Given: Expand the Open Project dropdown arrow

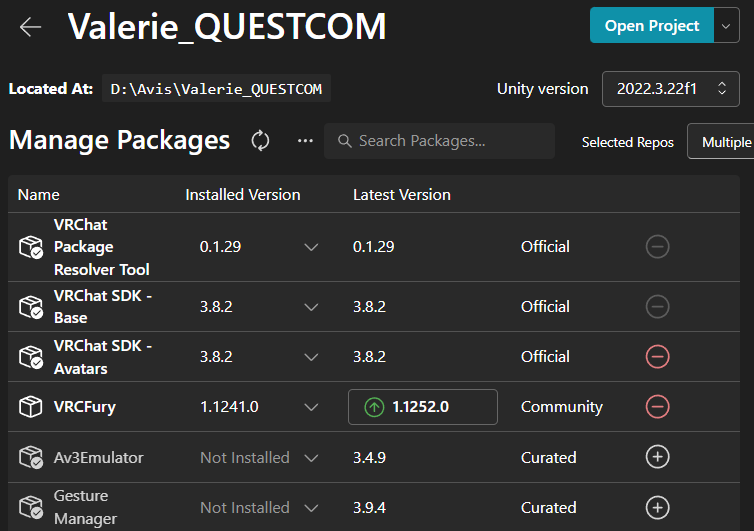Looking at the screenshot, I should [x=727, y=26].
